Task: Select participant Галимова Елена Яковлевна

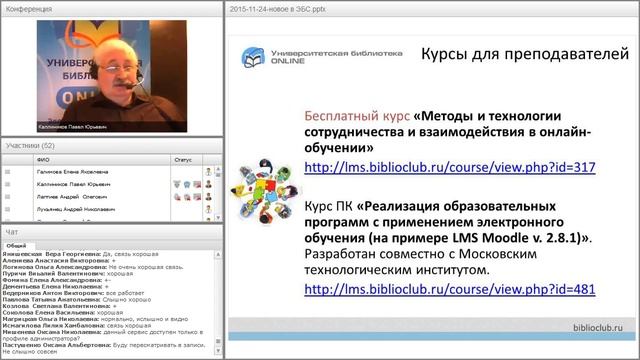Action: coord(73,172)
